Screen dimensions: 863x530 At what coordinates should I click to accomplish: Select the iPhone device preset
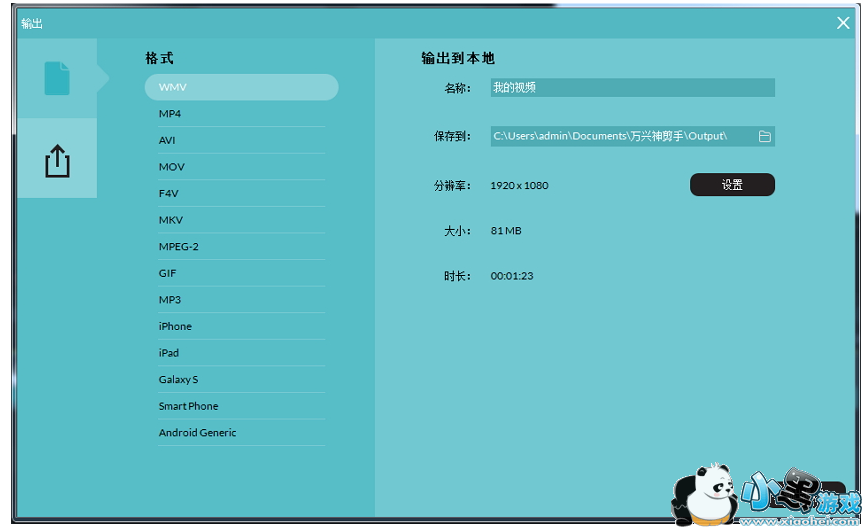pos(242,326)
